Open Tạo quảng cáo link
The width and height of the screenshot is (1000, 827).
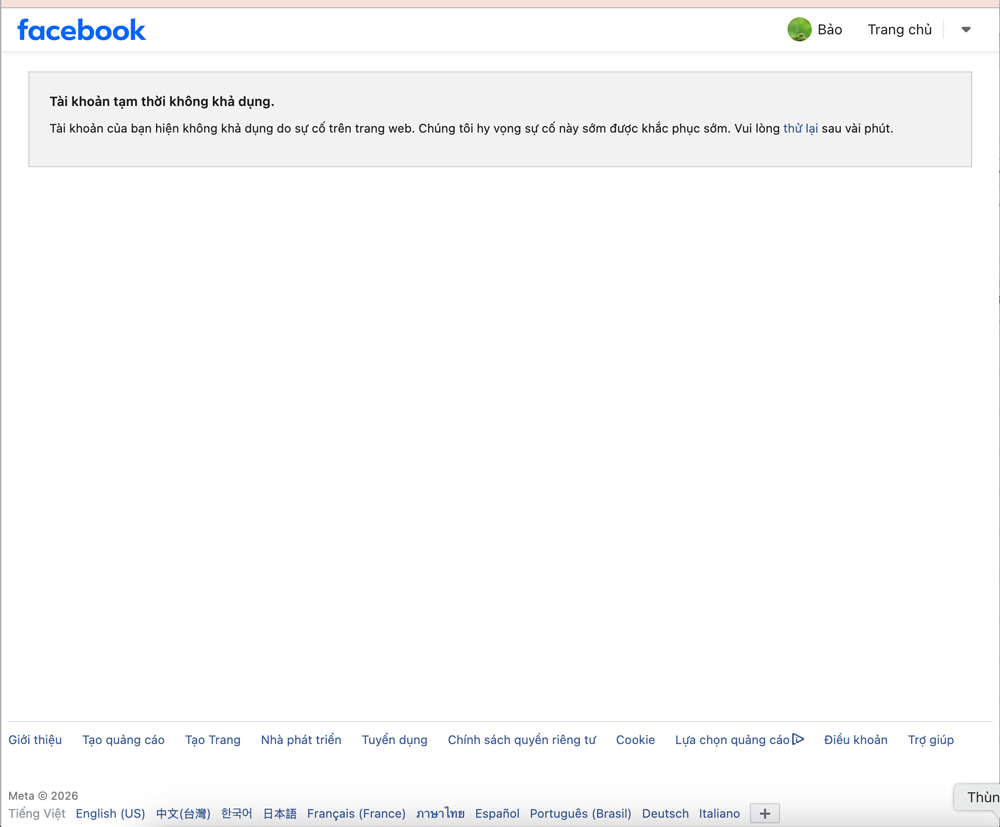(x=123, y=740)
